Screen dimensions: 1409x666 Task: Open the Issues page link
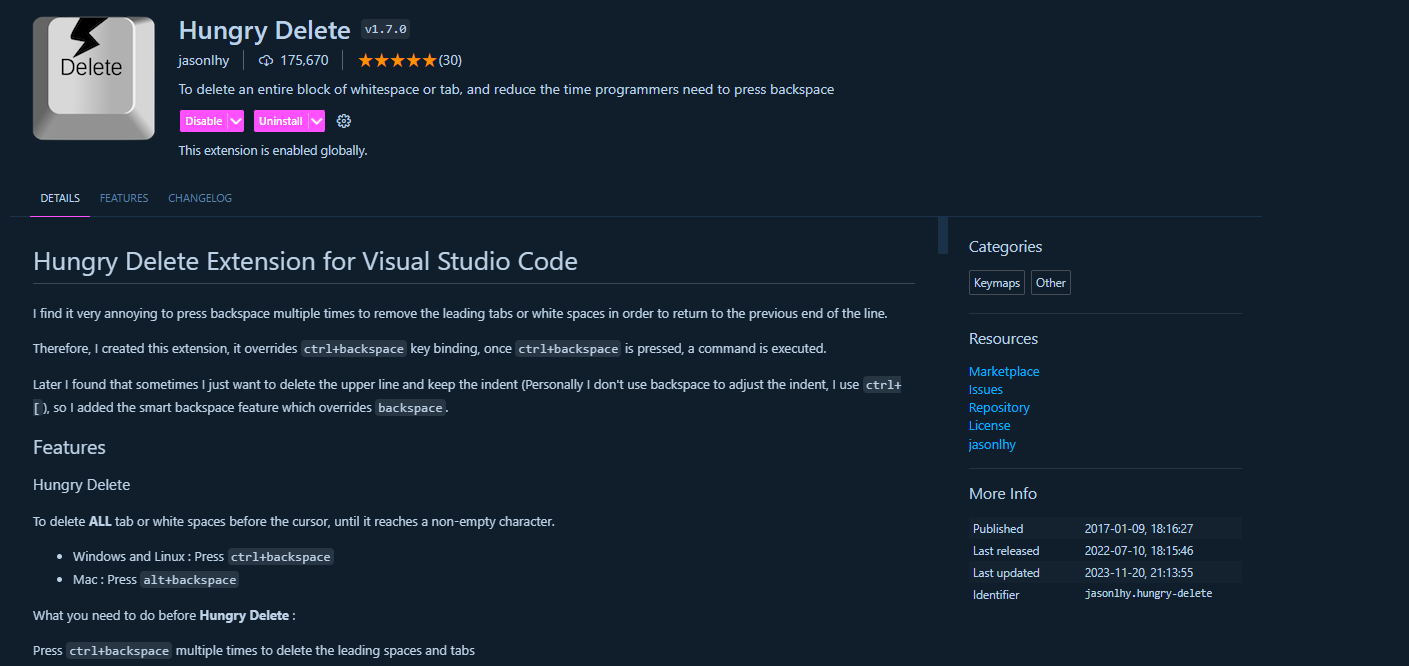[x=985, y=389]
